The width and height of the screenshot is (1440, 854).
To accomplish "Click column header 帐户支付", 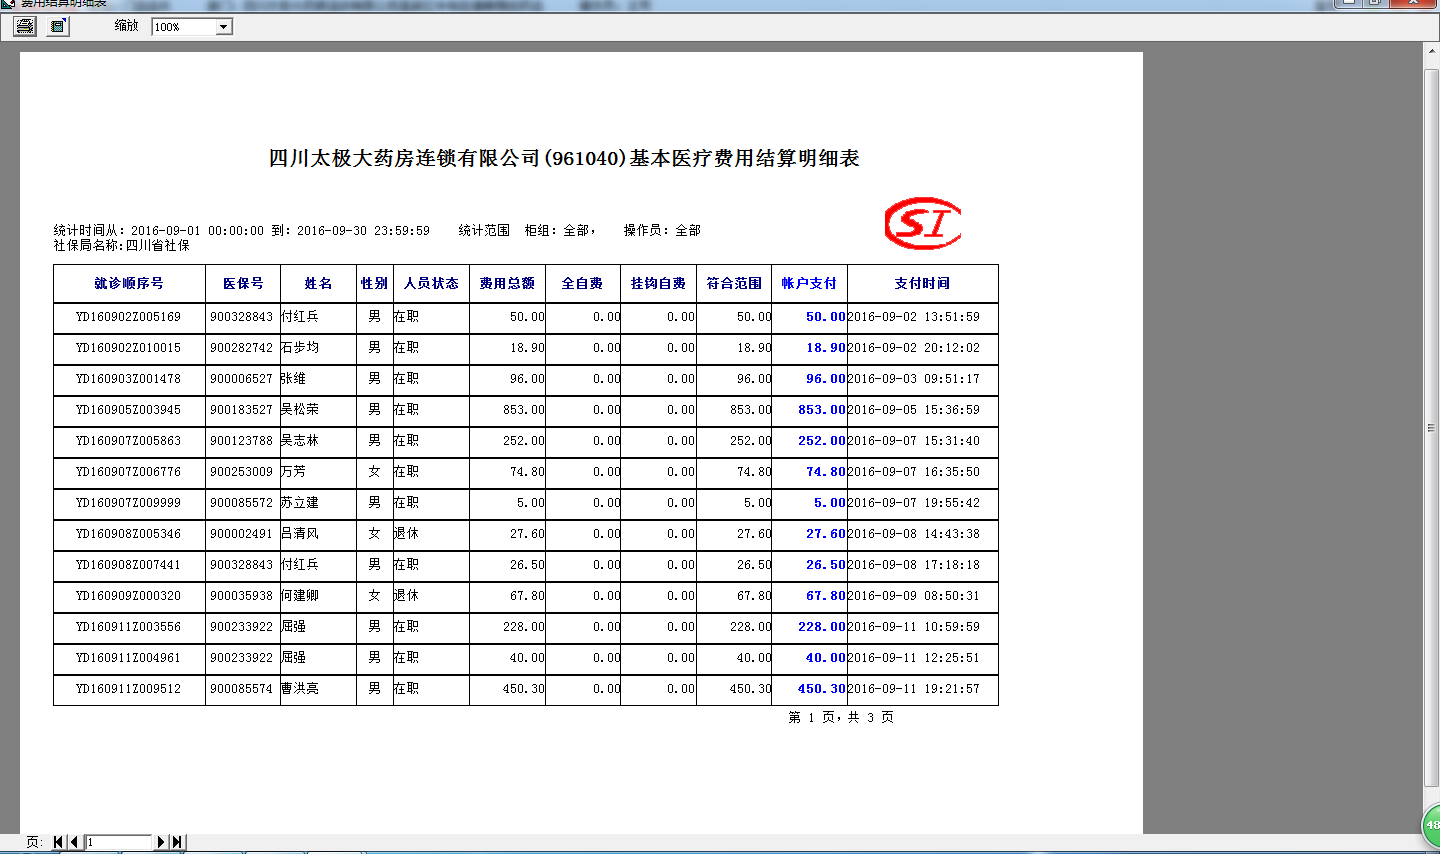I will coord(809,284).
